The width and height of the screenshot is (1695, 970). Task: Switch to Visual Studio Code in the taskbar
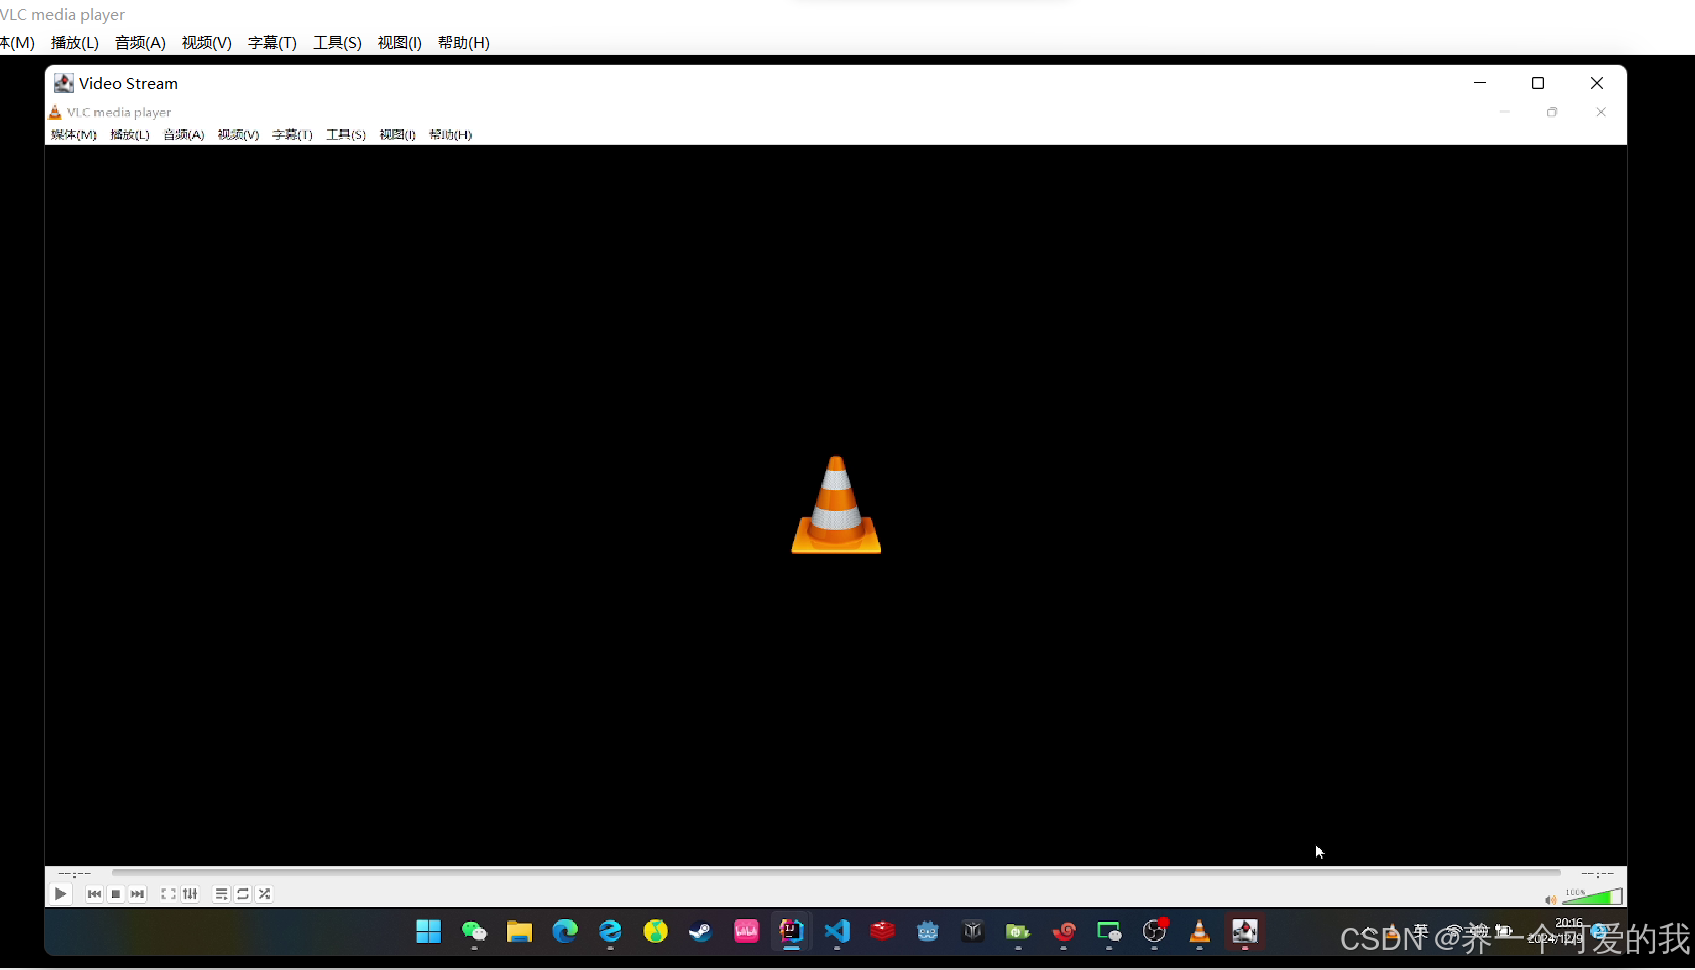(x=837, y=931)
